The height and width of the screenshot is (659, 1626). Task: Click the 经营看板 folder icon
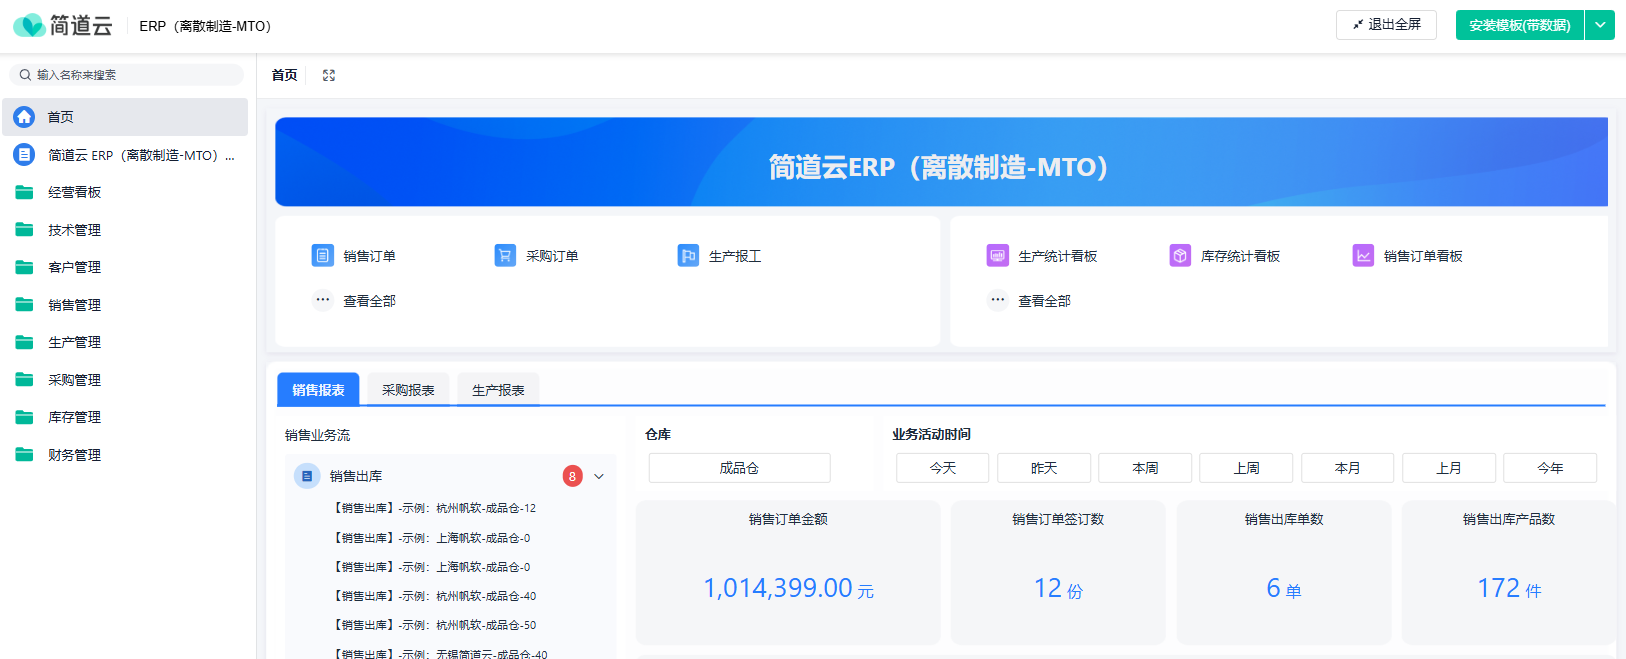pos(25,192)
